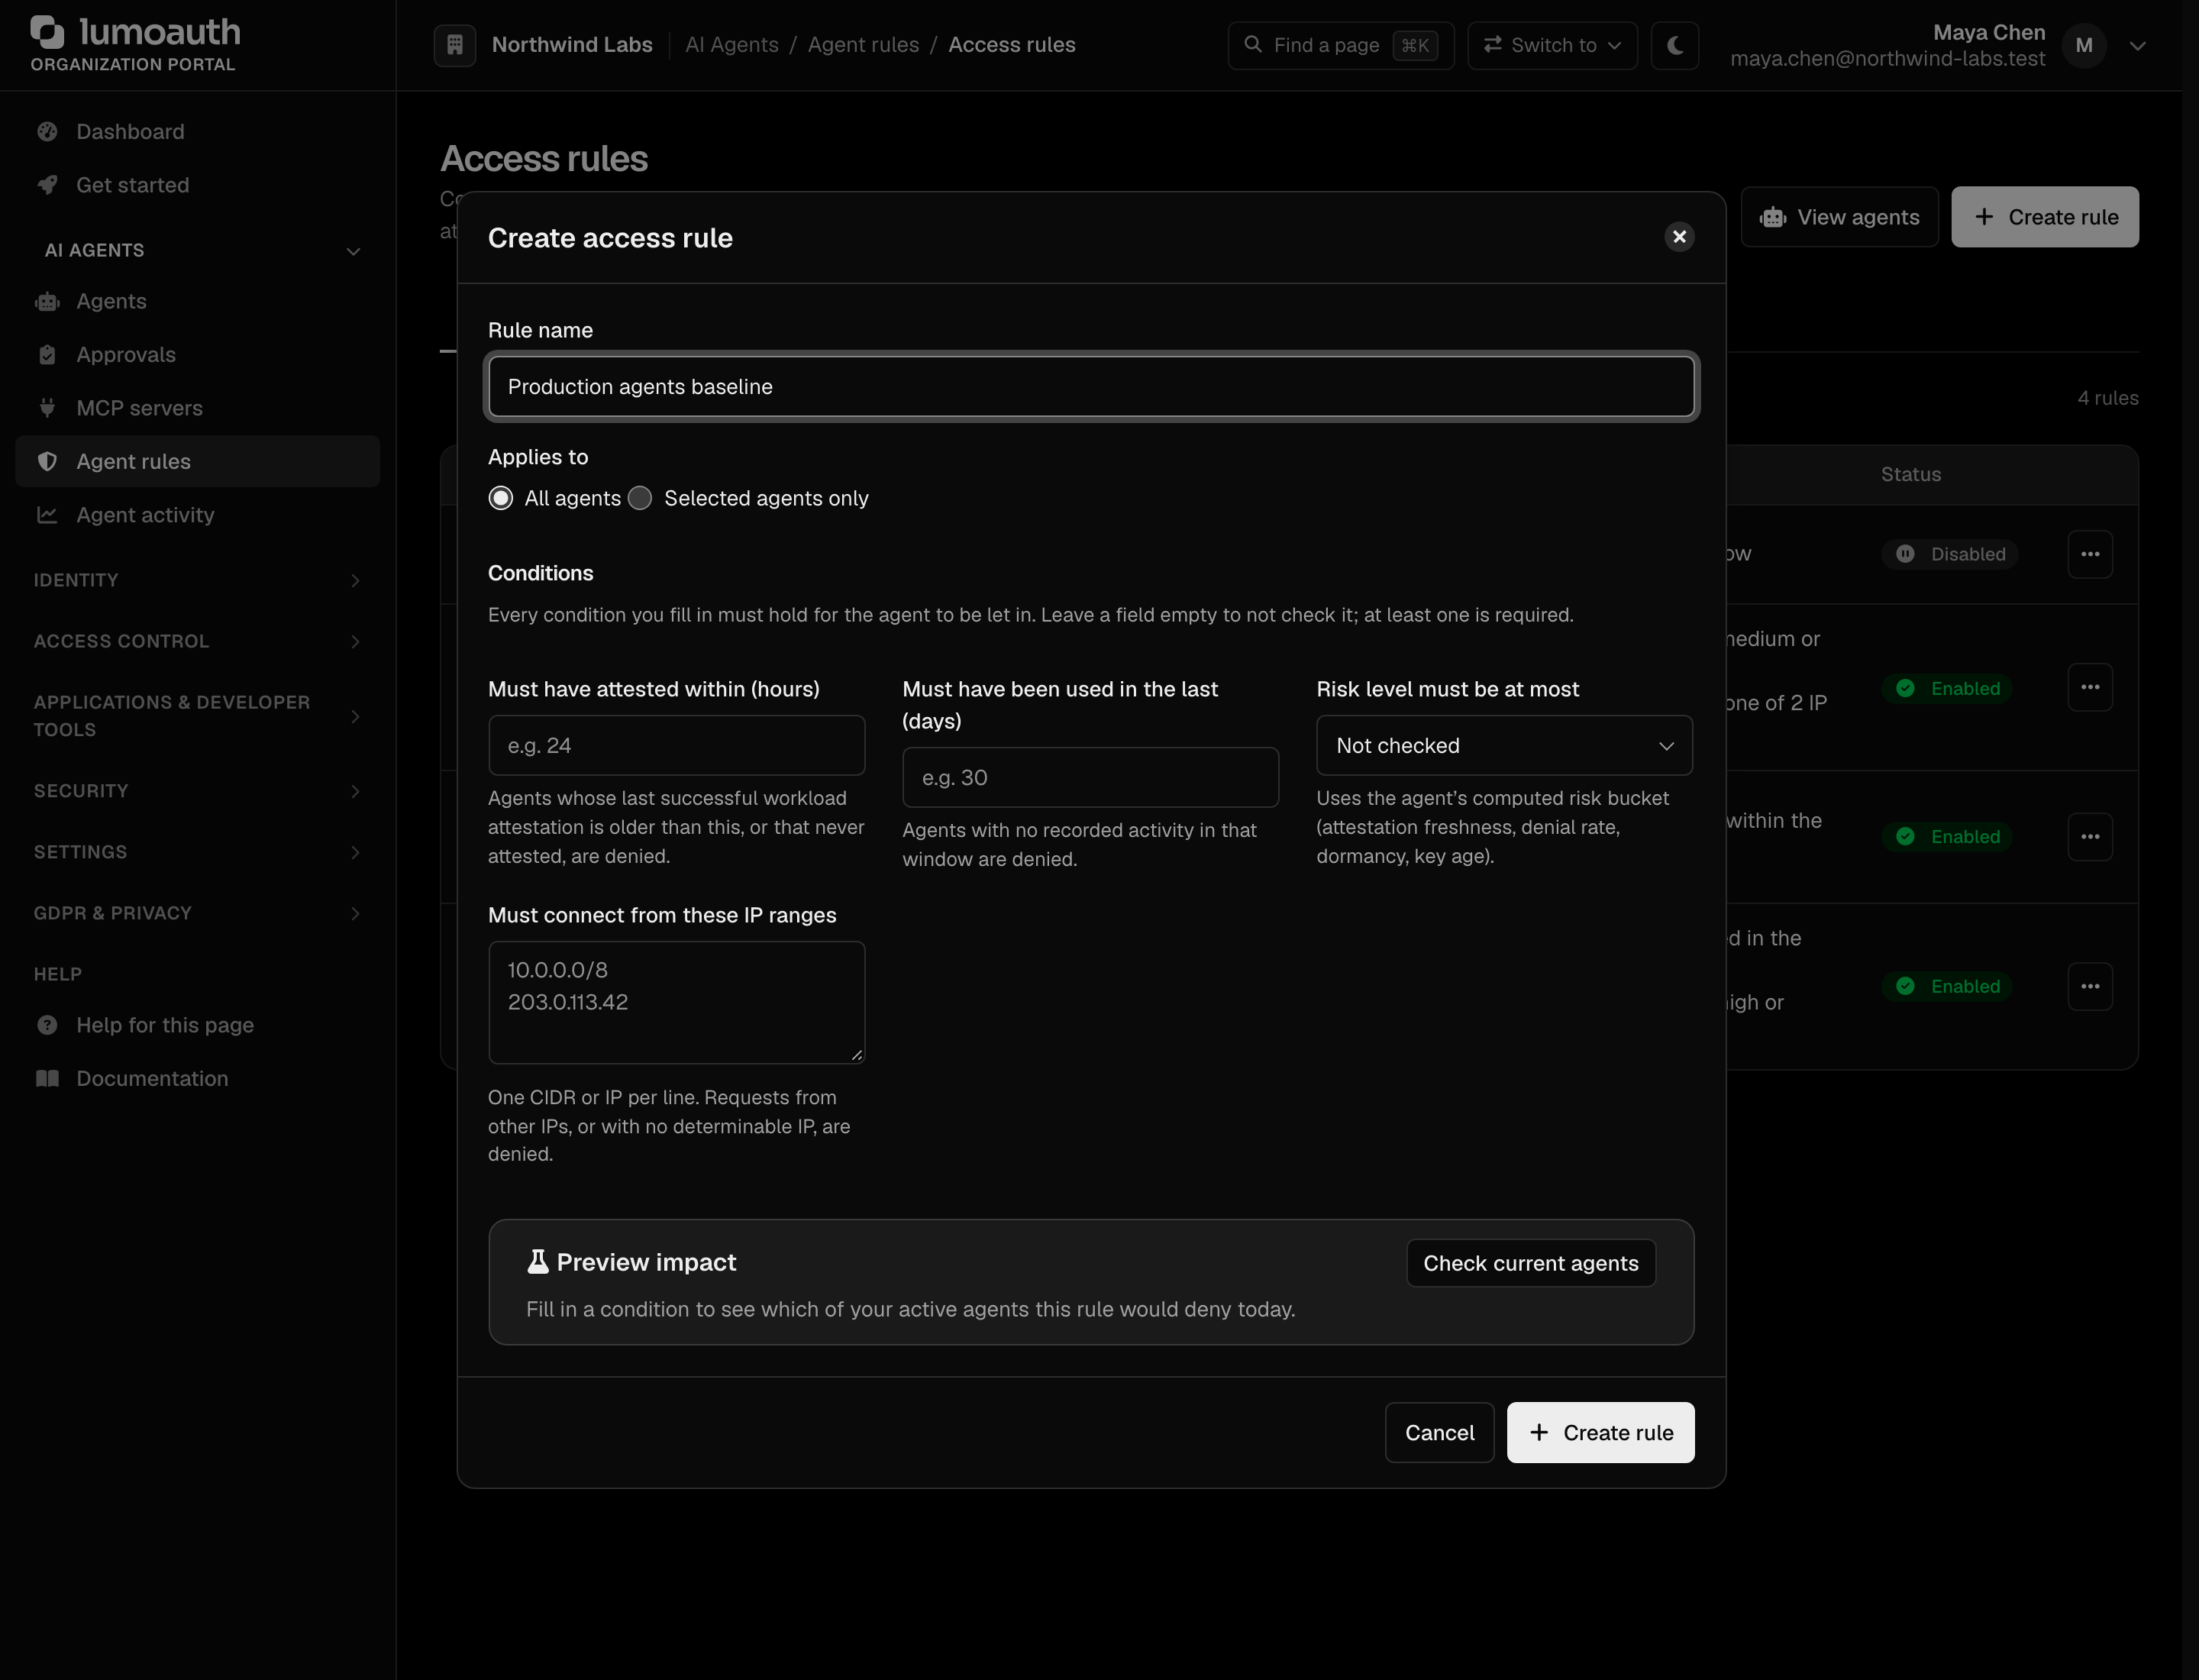Viewport: 2199px width, 1680px height.
Task: Click the Get started rocket icon
Action: tap(47, 185)
